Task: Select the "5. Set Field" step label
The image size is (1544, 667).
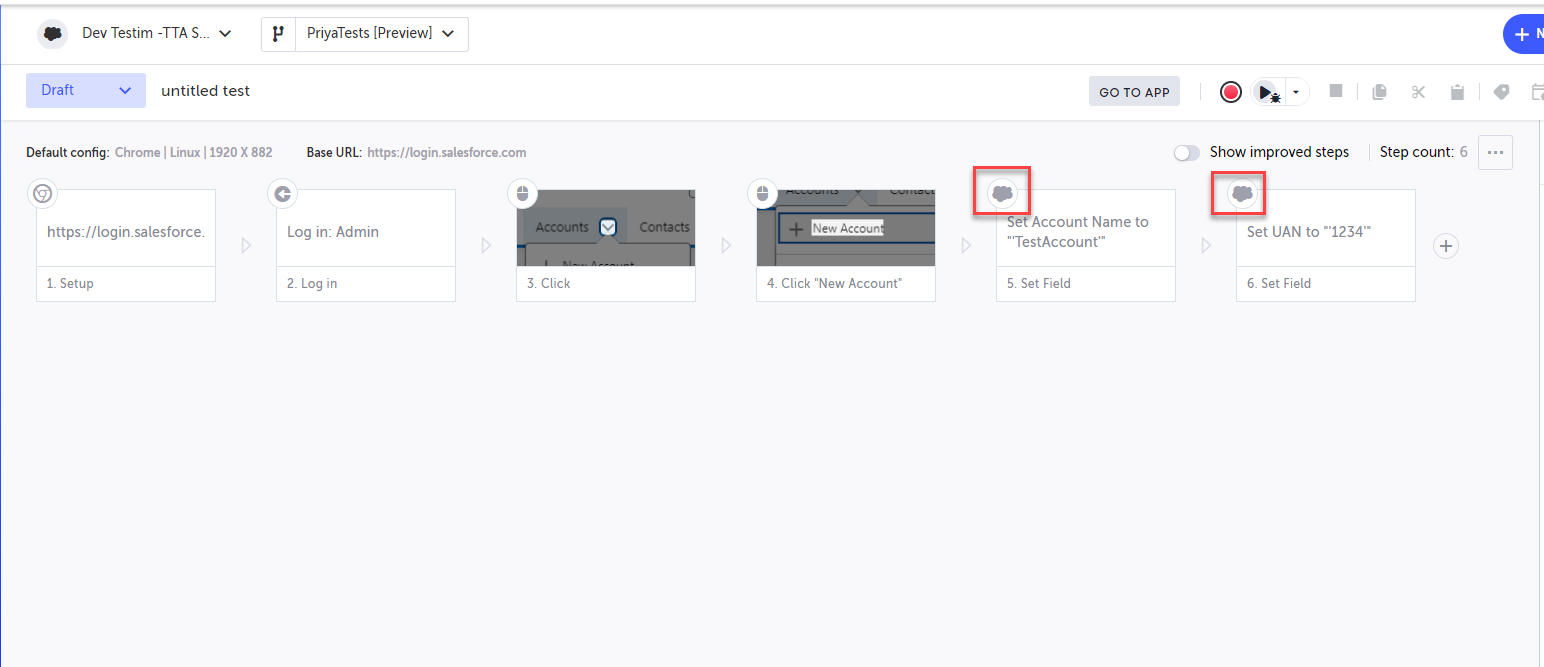Action: pos(1039,284)
